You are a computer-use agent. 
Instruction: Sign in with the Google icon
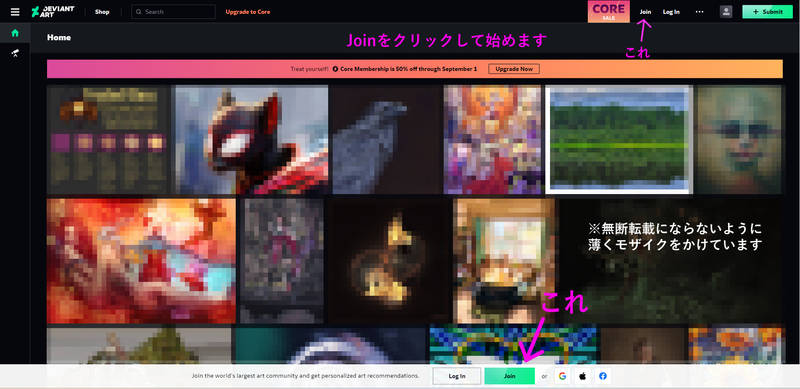[x=562, y=376]
